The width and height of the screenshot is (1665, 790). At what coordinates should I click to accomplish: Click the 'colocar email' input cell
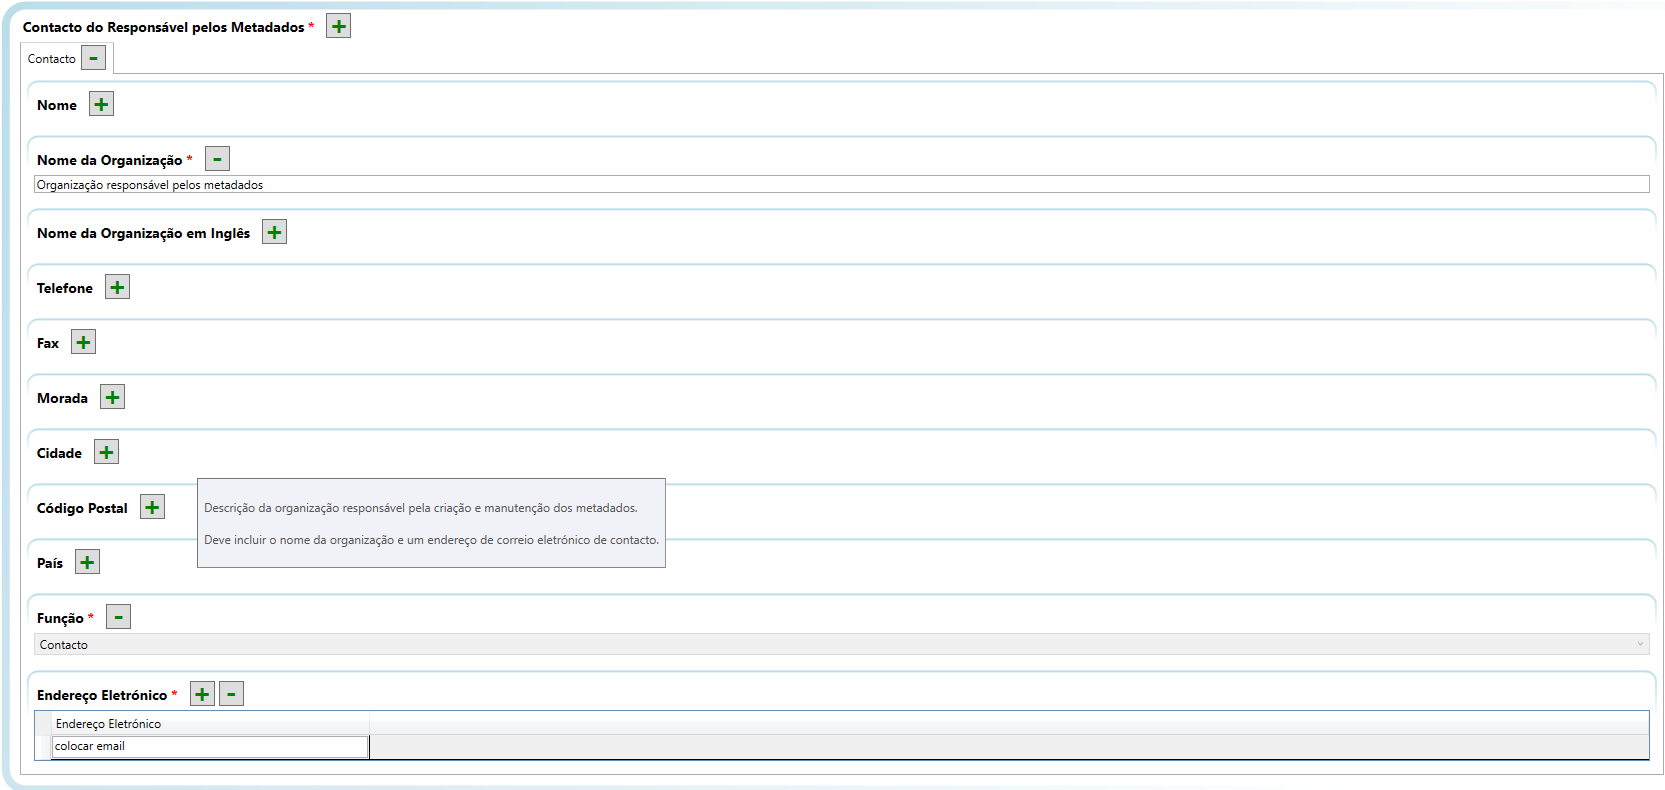pos(210,746)
